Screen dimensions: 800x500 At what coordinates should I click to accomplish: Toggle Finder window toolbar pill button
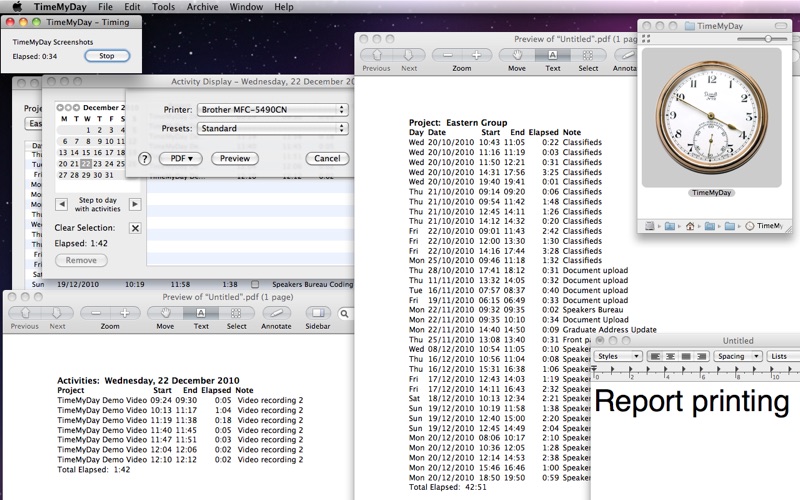click(x=781, y=26)
